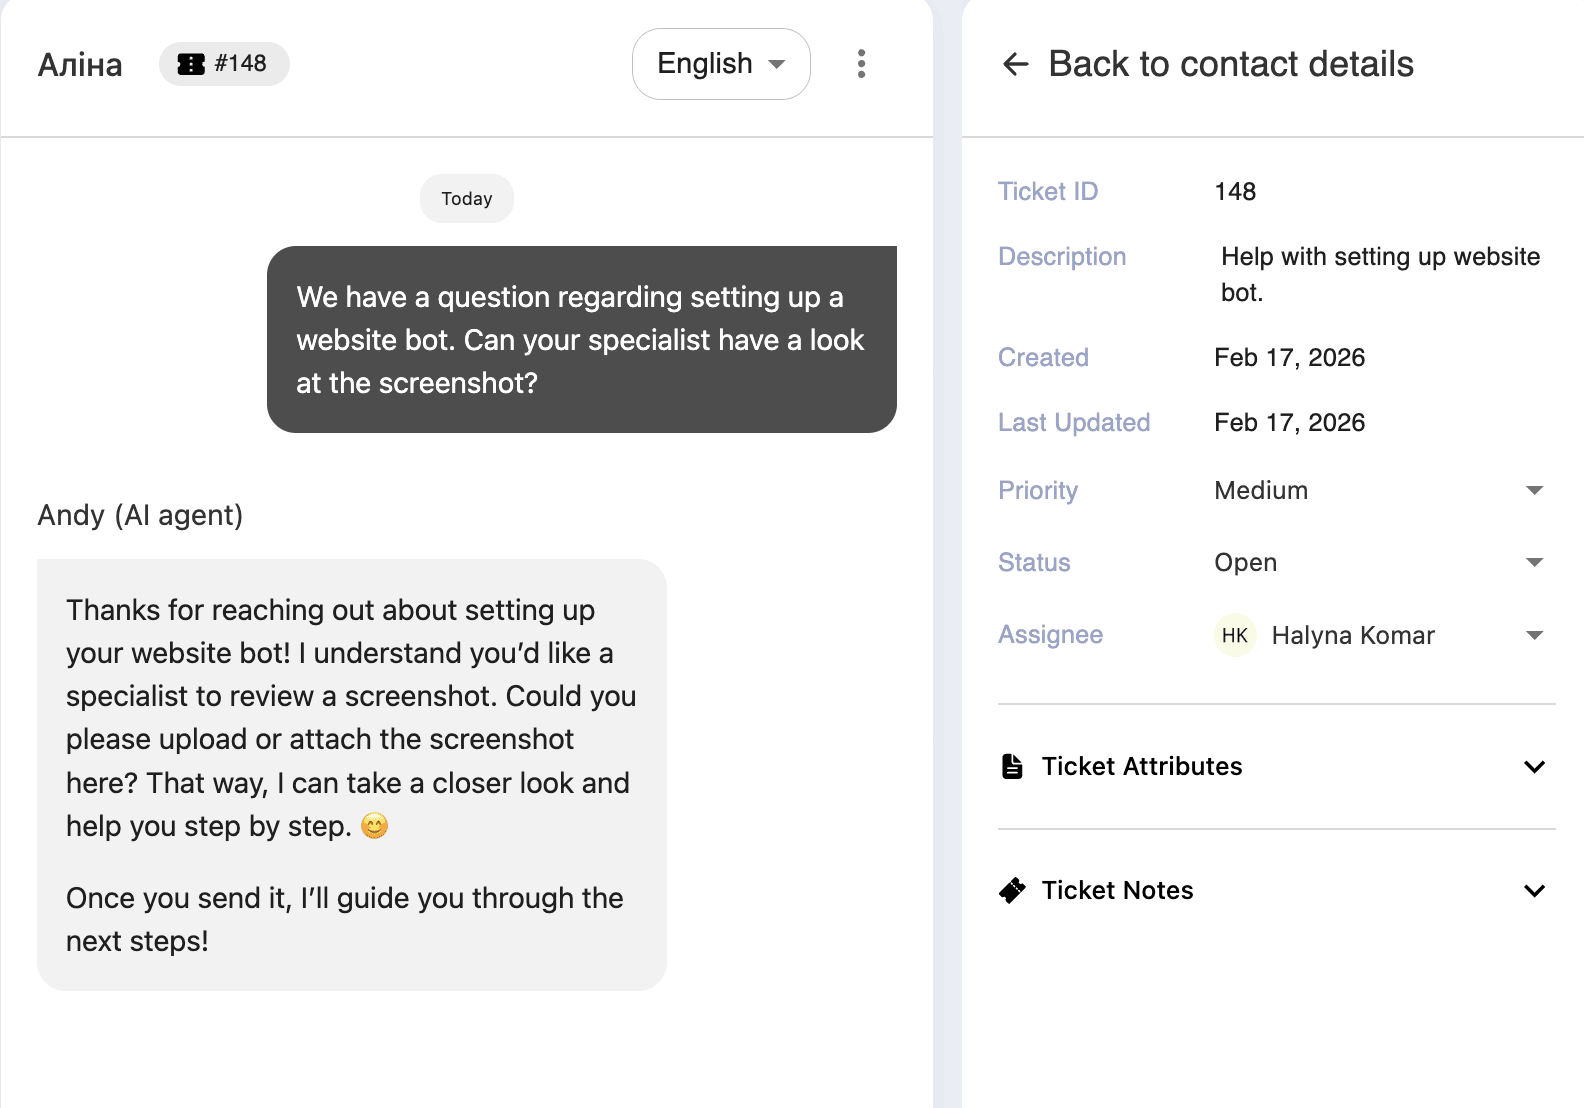The width and height of the screenshot is (1584, 1108).
Task: Go back to contact details
Action: coord(1230,64)
